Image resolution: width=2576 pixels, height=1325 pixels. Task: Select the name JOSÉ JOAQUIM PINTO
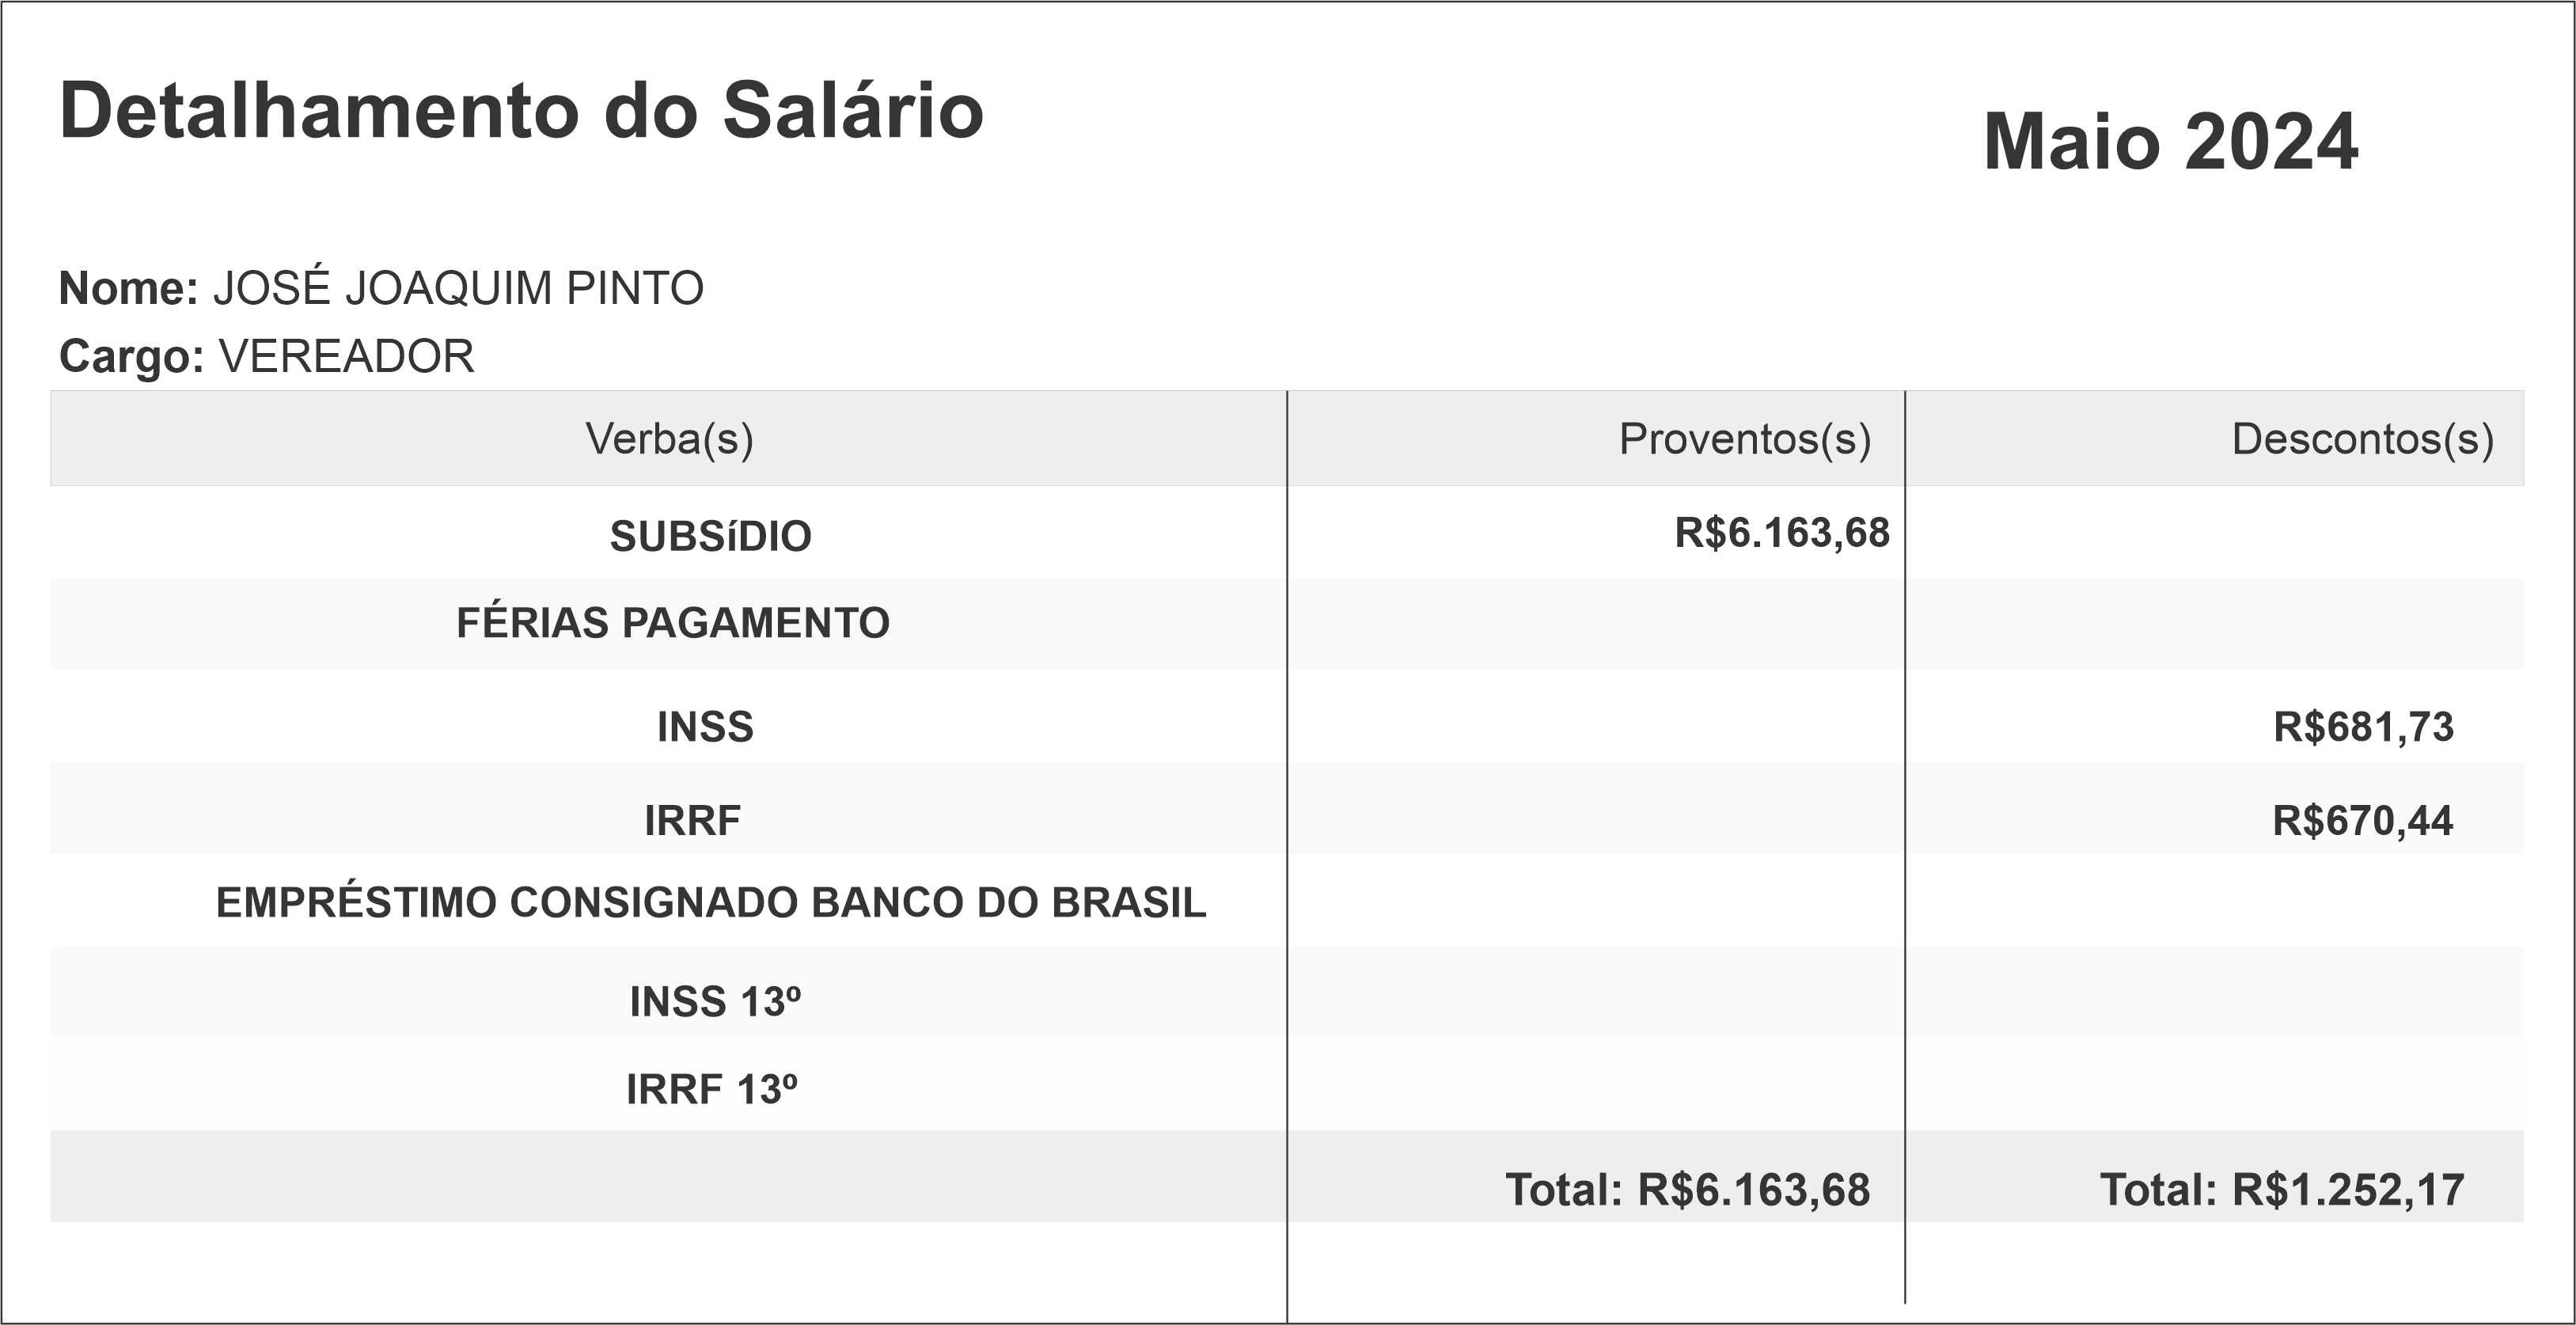click(x=458, y=289)
